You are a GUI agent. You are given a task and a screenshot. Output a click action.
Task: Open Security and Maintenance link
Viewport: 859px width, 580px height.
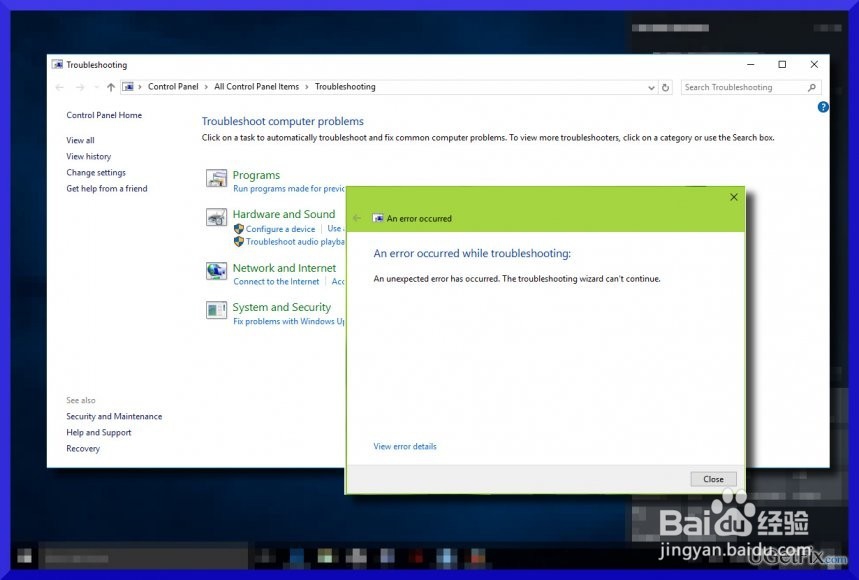(x=114, y=416)
